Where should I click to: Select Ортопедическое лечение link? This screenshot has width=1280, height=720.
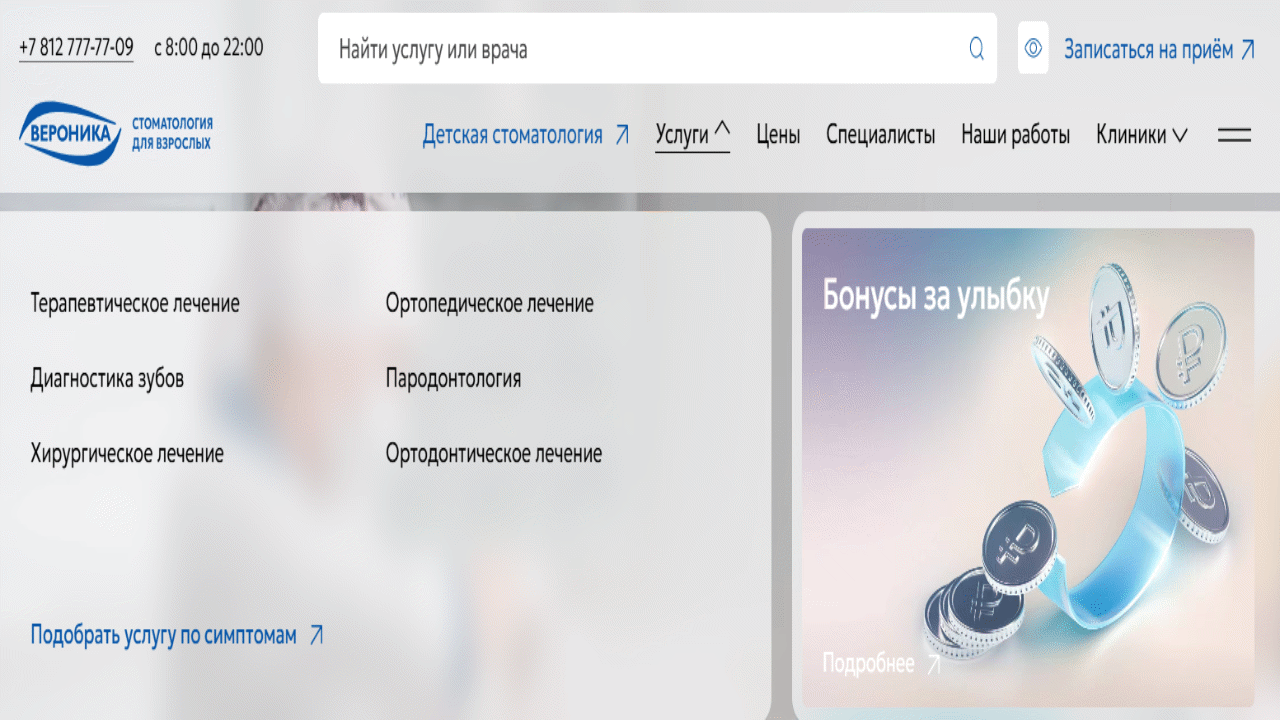point(489,303)
